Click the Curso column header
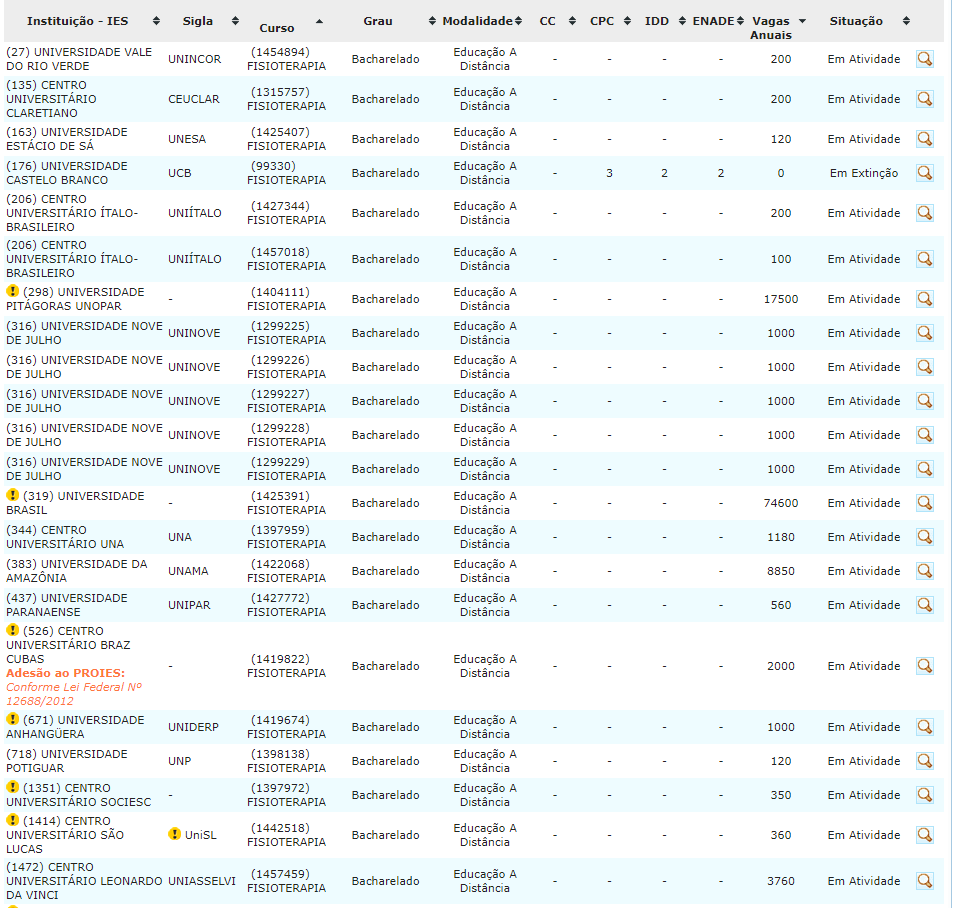The width and height of the screenshot is (958, 908). pyautogui.click(x=277, y=28)
